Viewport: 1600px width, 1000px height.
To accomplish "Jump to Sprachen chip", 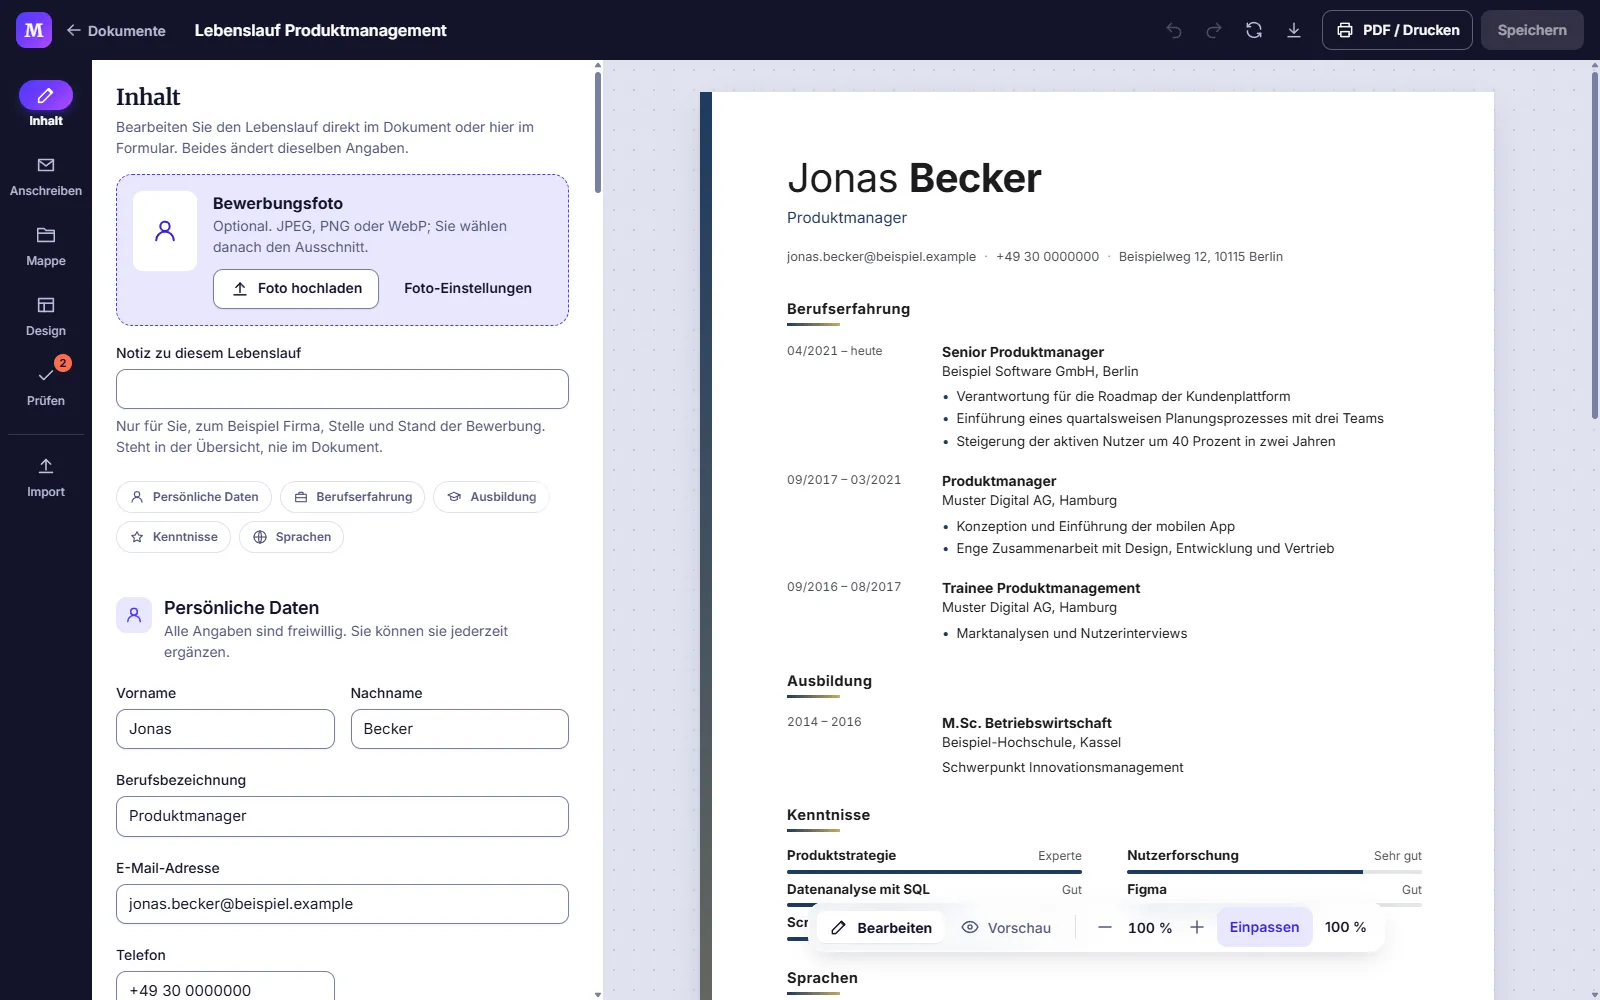I will point(292,537).
